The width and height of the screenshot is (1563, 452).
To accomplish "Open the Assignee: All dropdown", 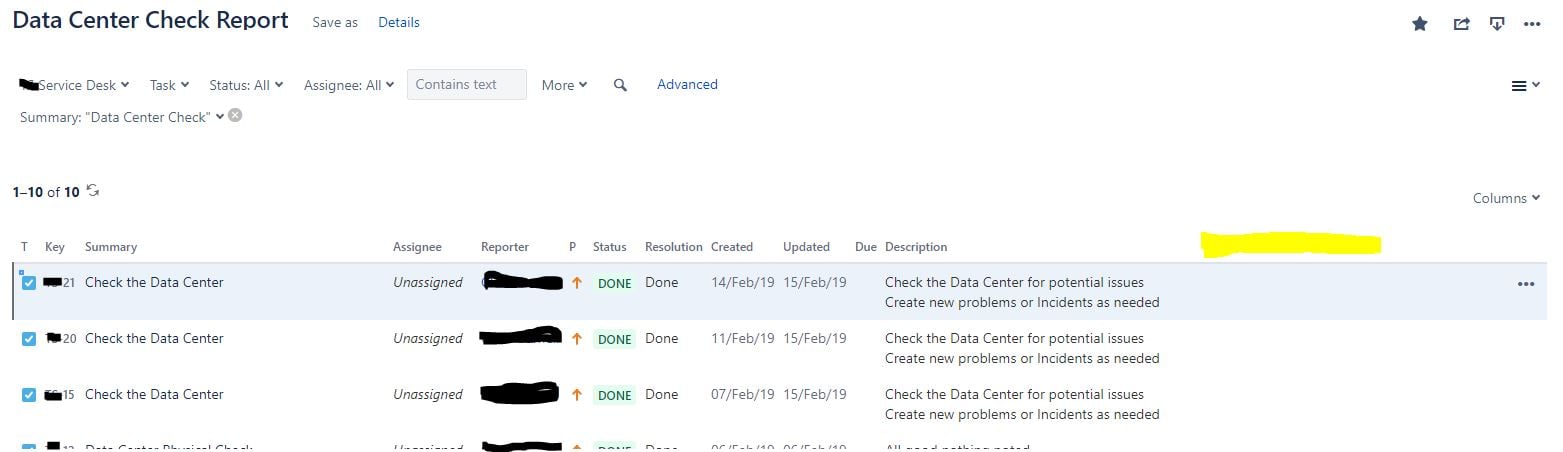I will (x=349, y=85).
